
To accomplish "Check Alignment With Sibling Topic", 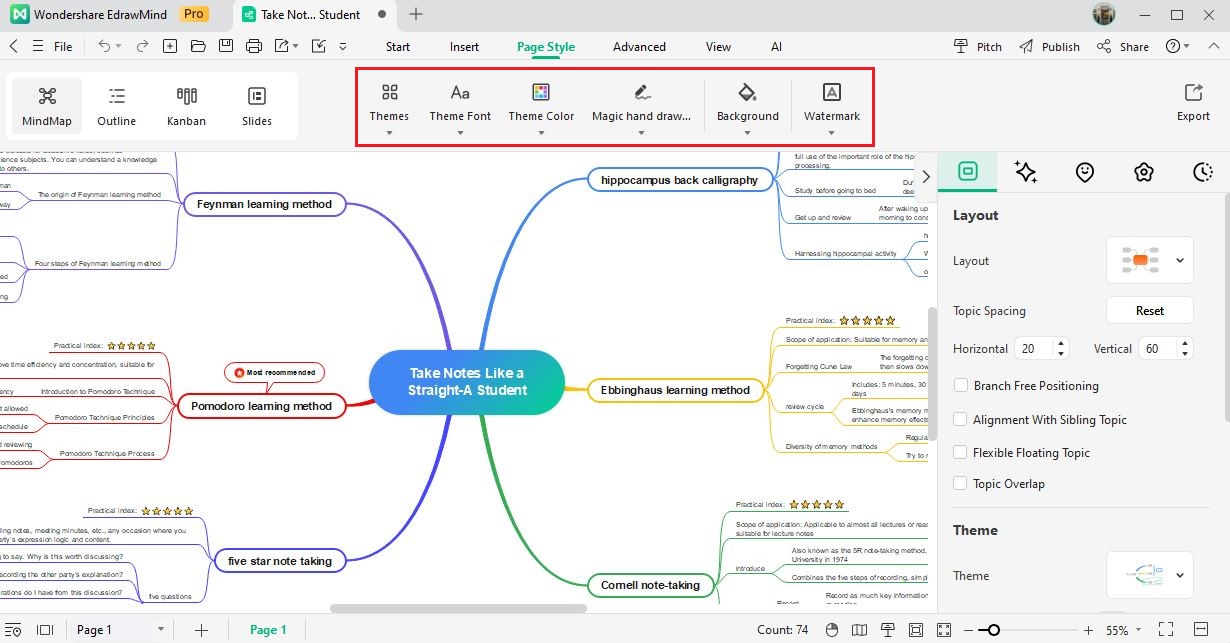I will [x=961, y=419].
